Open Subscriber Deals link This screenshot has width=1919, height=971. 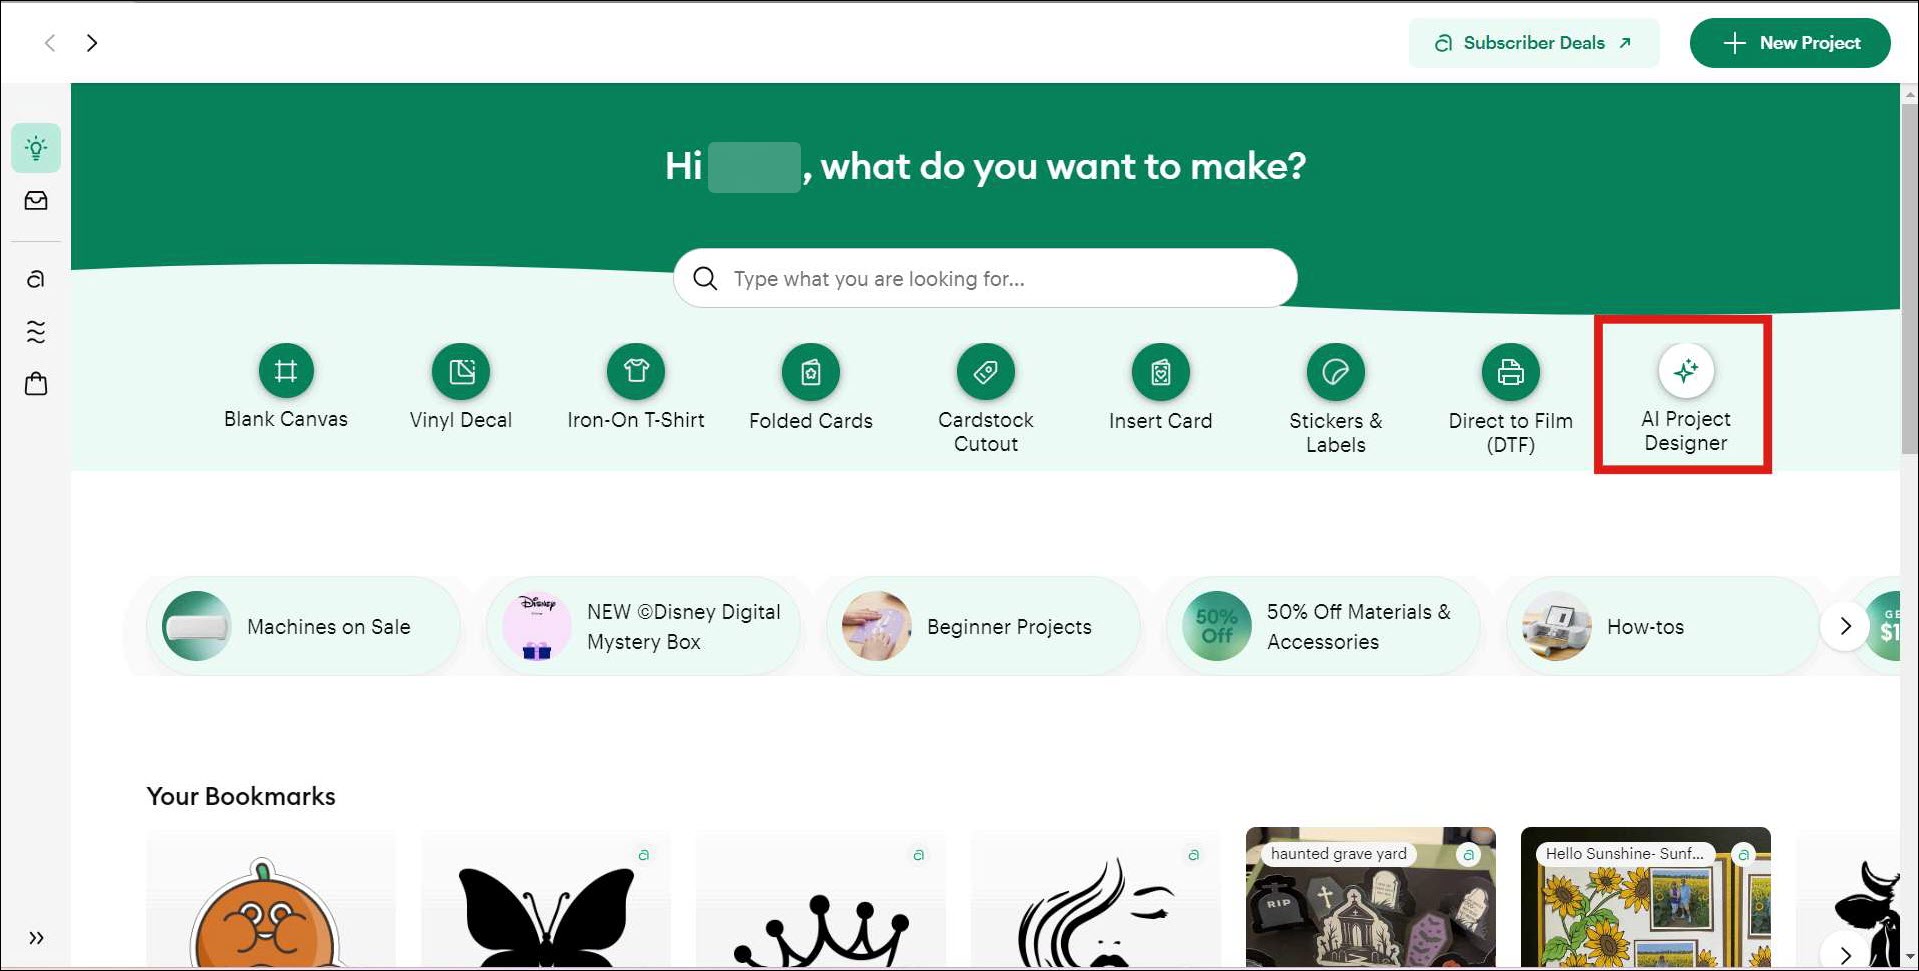click(x=1533, y=43)
